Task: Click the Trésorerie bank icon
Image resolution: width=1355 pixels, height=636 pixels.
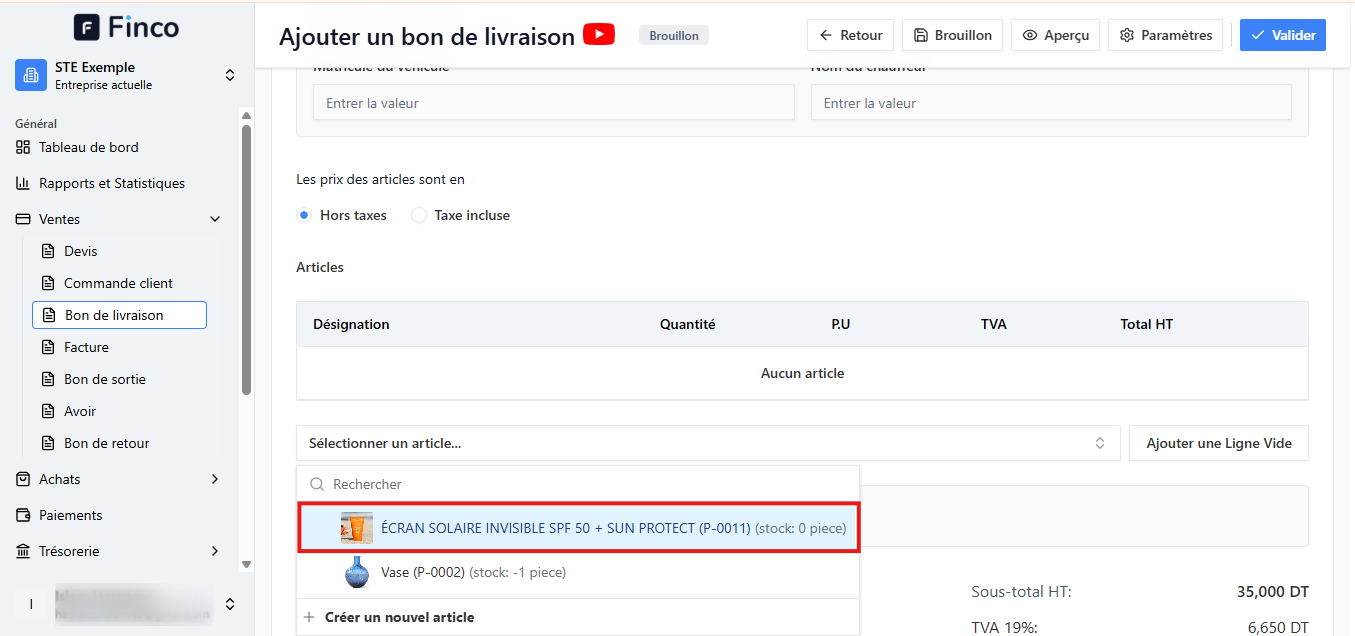Action: (23, 551)
